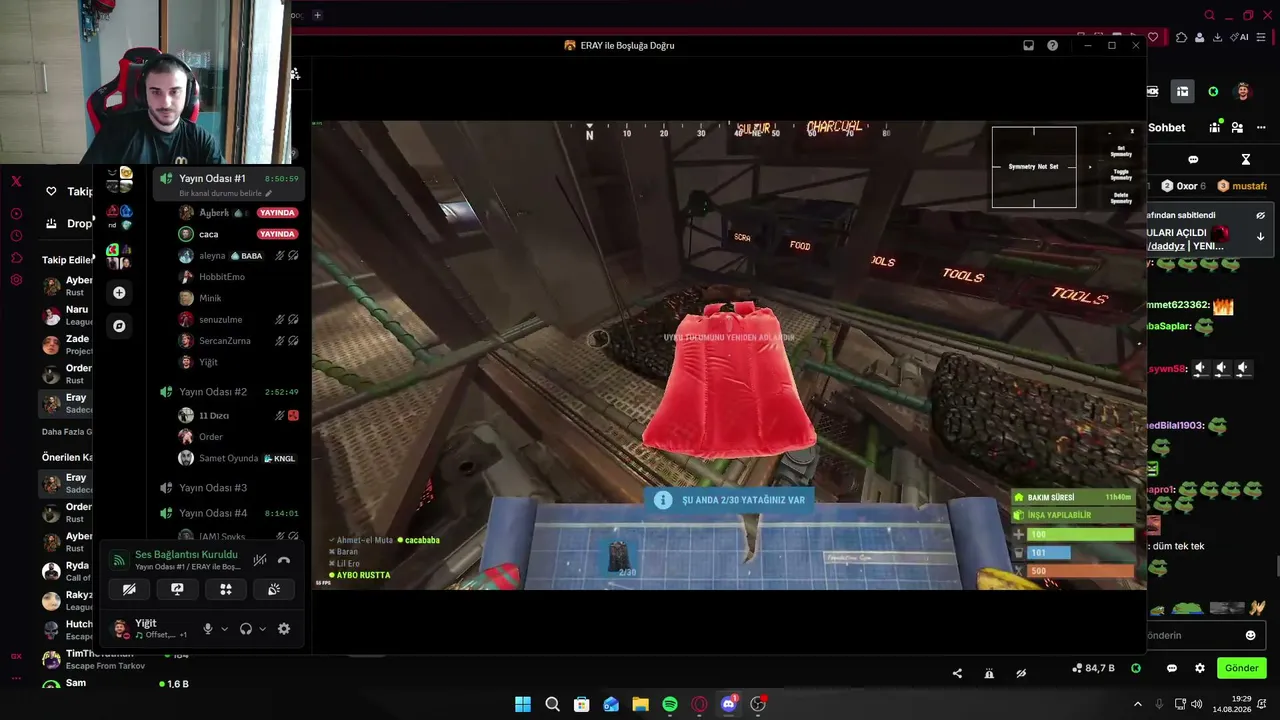
Task: Open Kick profile avatar menu
Action: point(1243,92)
